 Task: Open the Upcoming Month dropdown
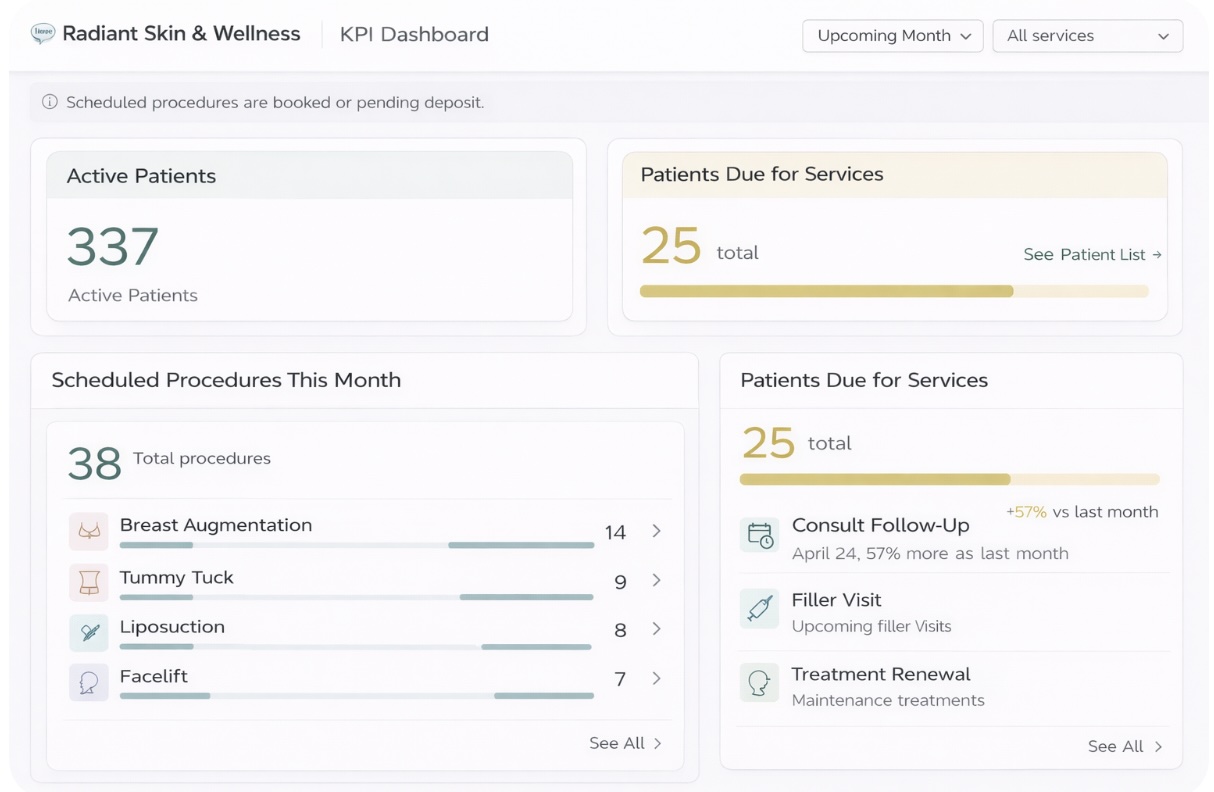tap(891, 35)
